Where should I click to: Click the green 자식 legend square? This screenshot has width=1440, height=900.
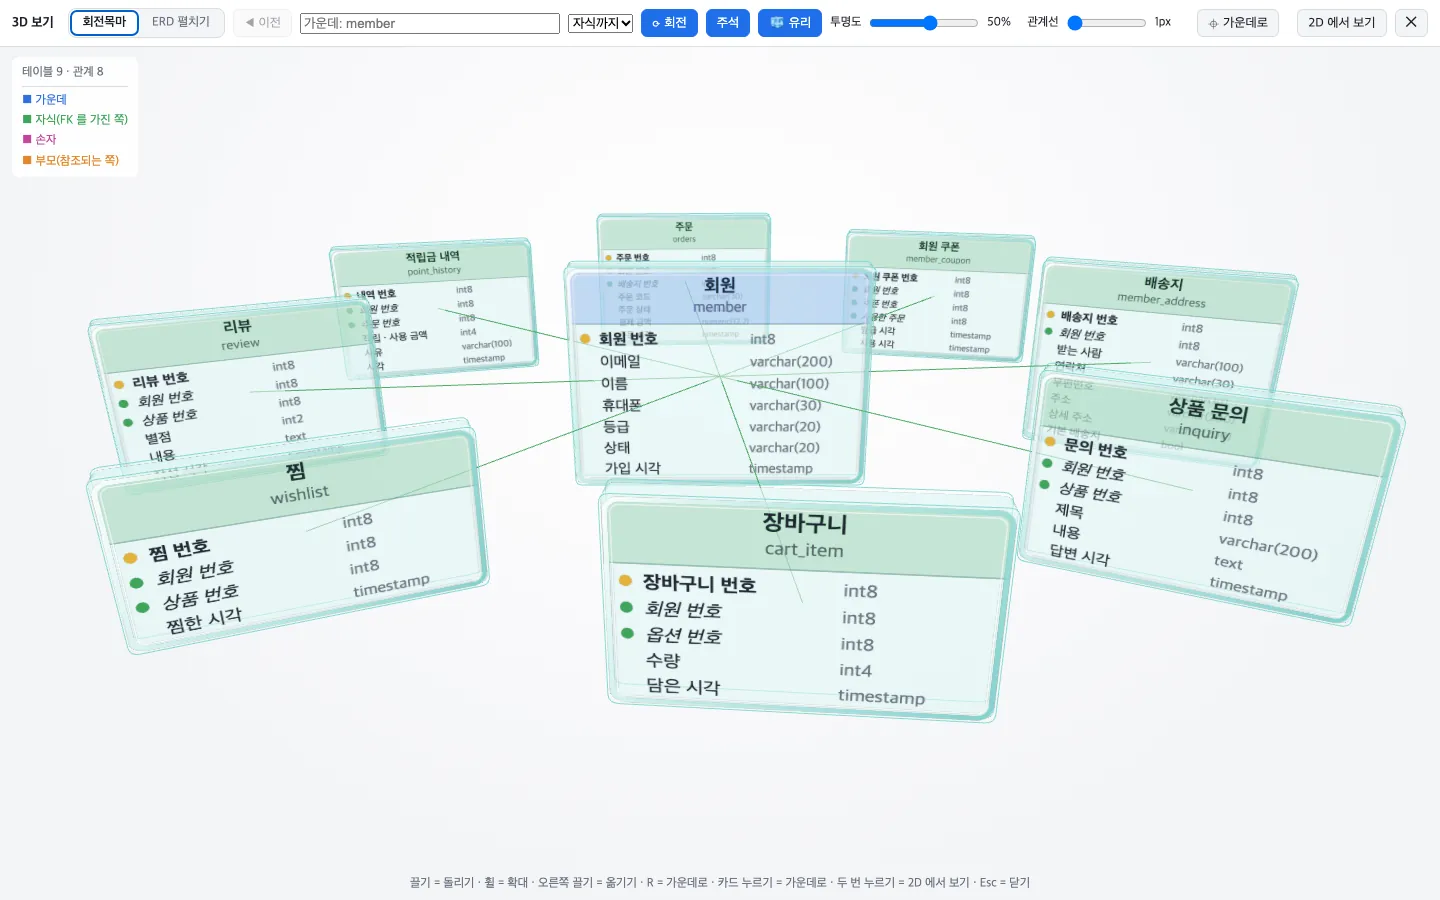27,119
